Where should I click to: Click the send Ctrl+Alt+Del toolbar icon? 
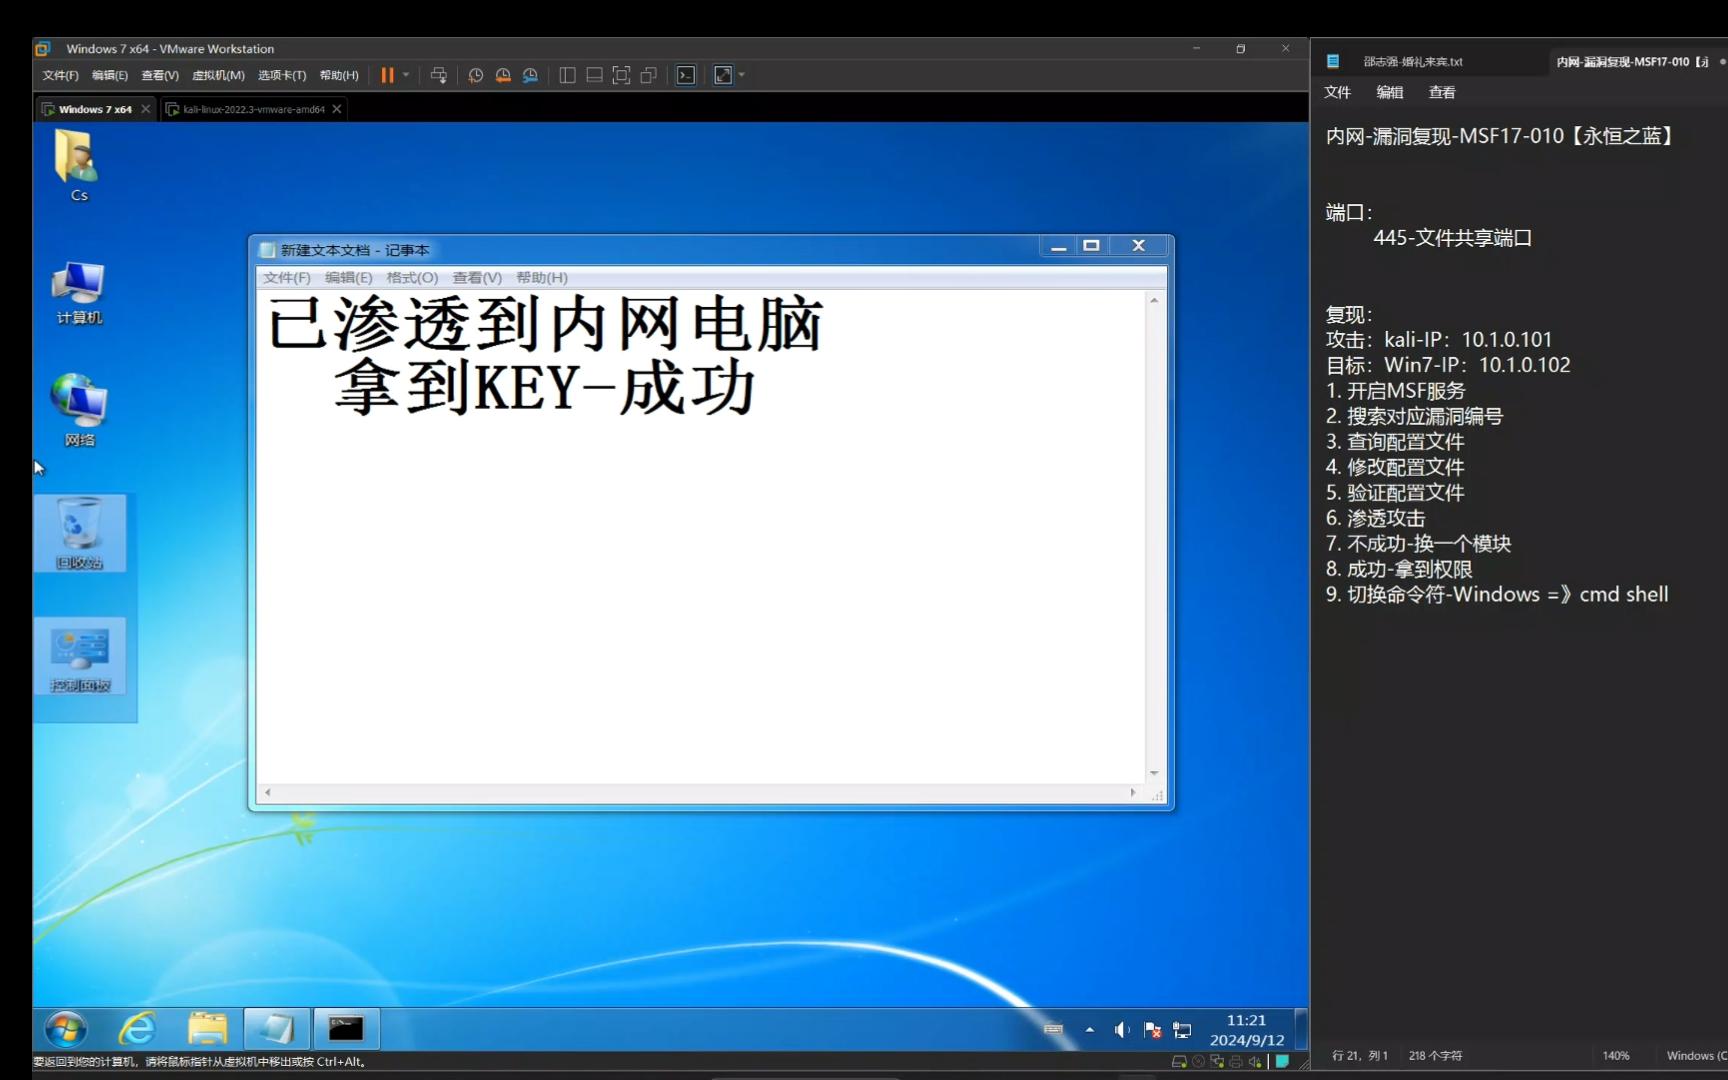click(438, 75)
